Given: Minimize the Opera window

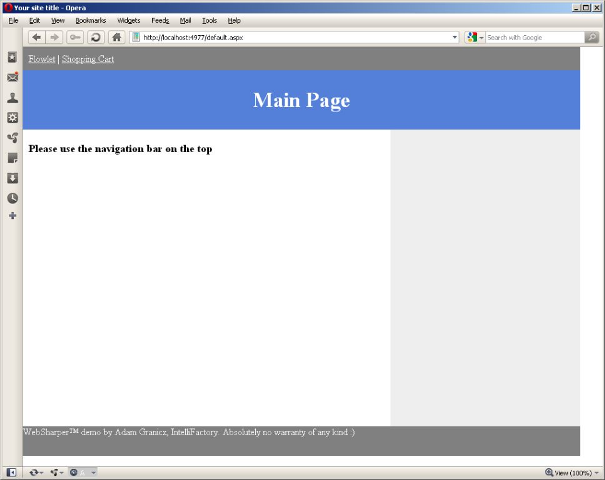Looking at the screenshot, I should coord(576,7).
